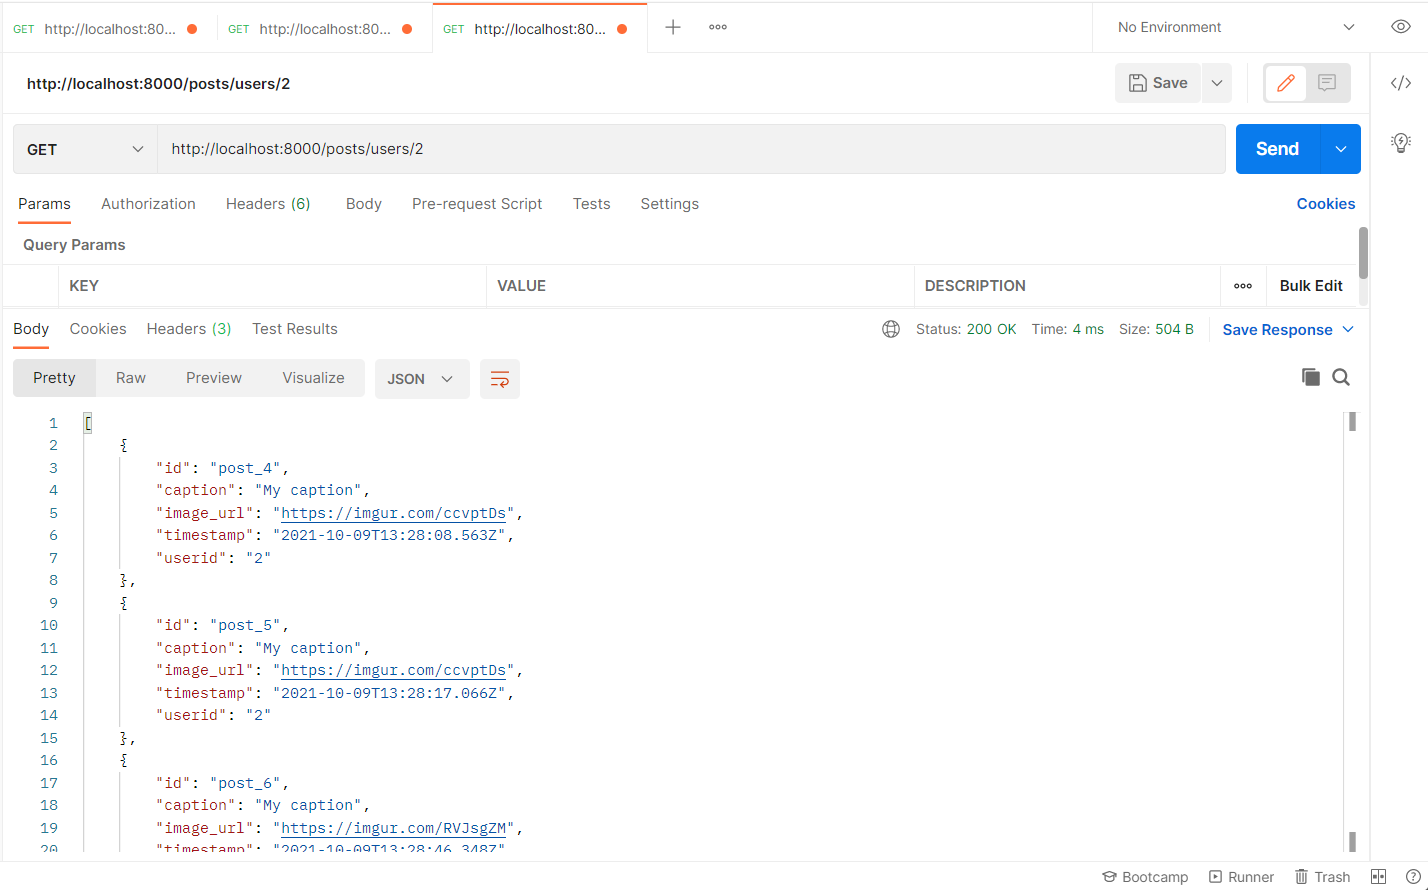Viewport: 1428px width, 890px height.
Task: Switch to comment mode with the speech-bubble icon
Action: tap(1327, 83)
